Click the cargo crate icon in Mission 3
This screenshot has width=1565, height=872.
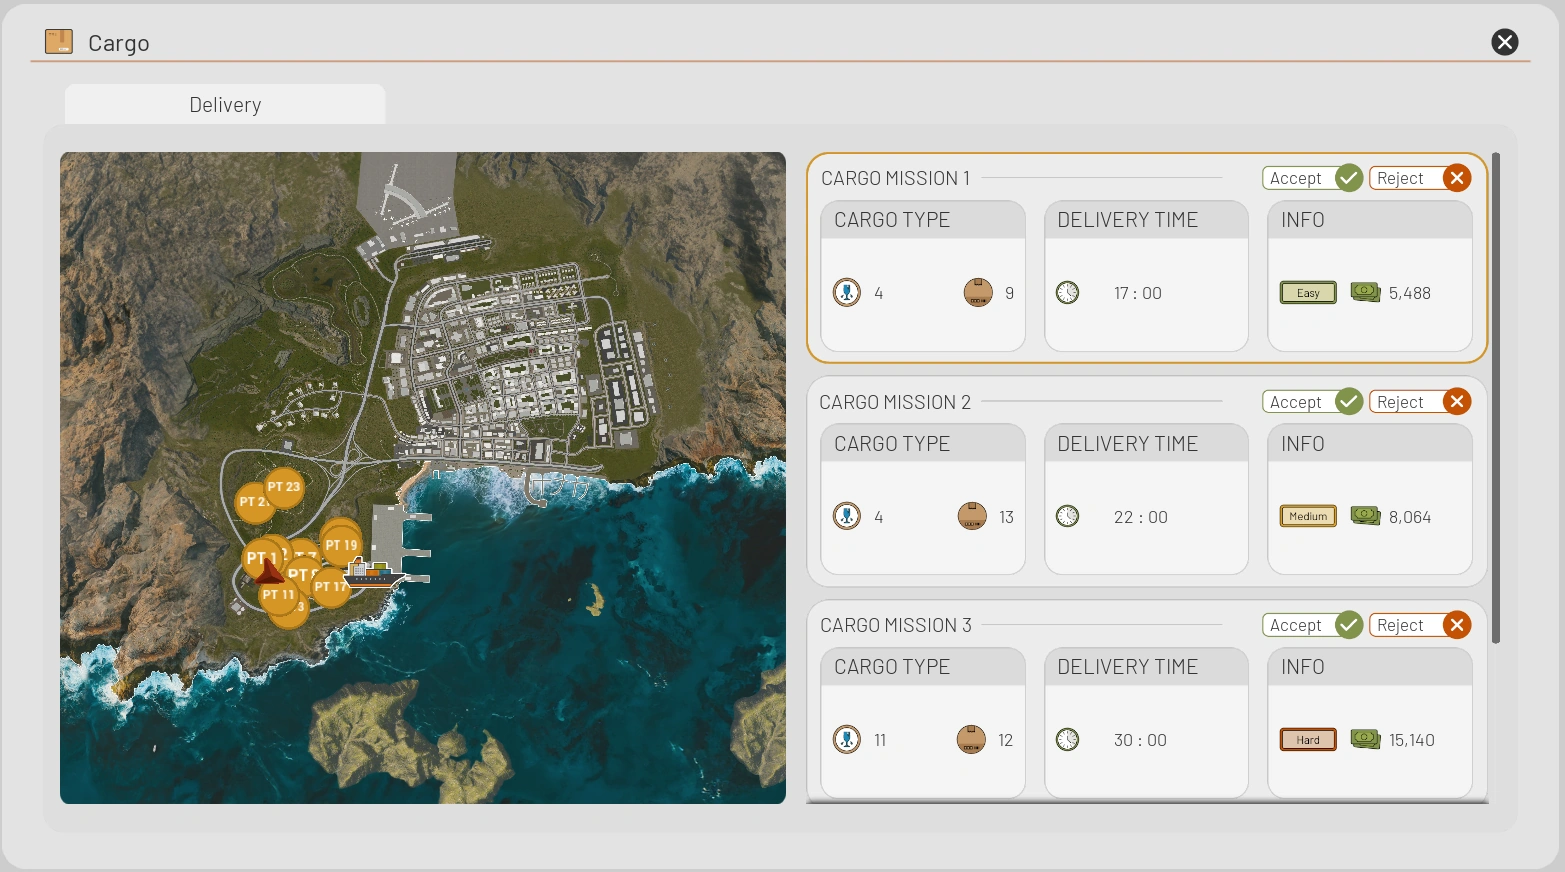tap(971, 740)
